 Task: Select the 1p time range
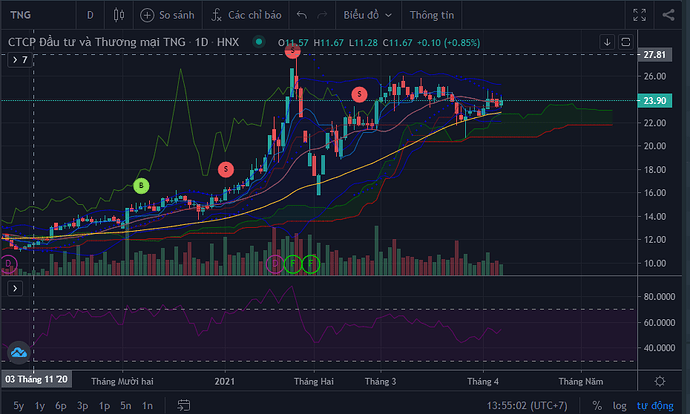(104, 406)
